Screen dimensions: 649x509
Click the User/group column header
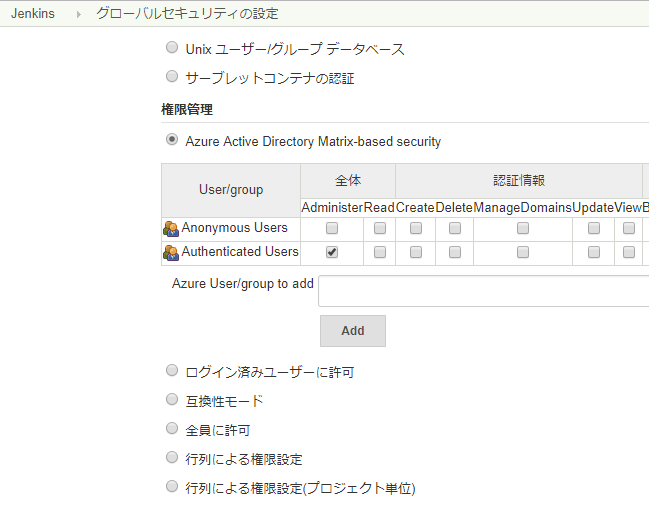[231, 190]
